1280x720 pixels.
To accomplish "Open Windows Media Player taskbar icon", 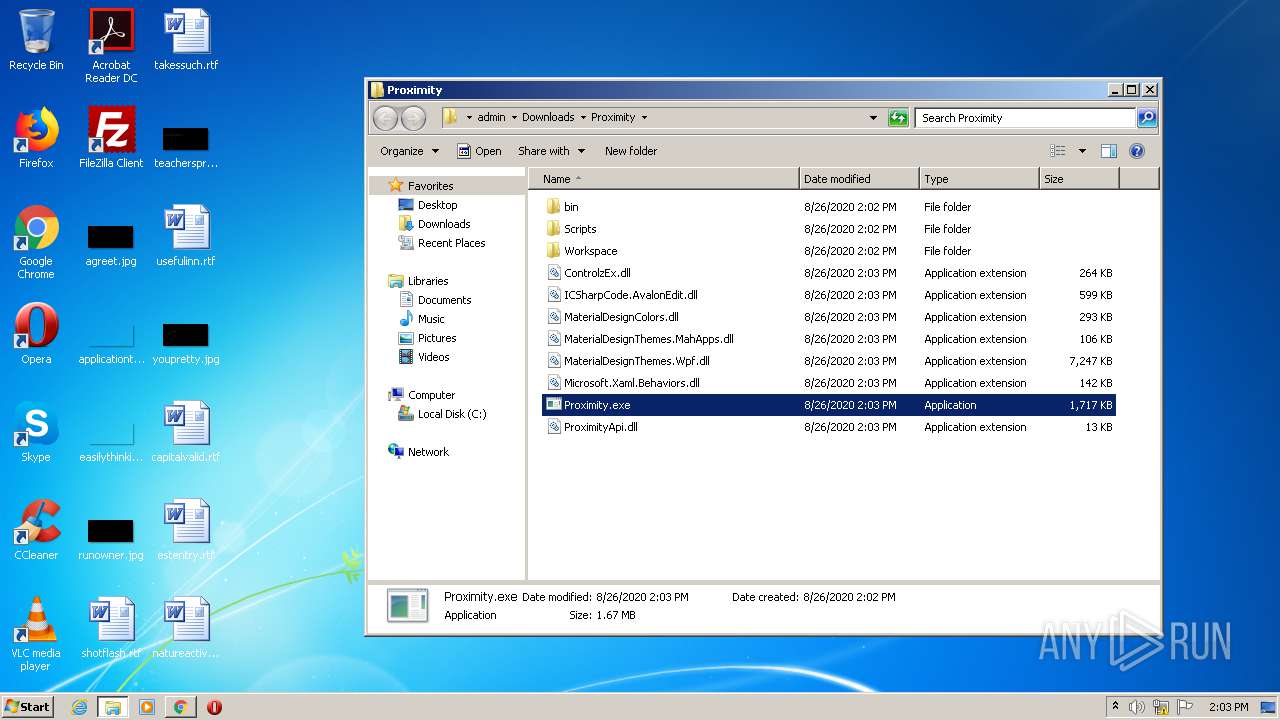I will click(147, 707).
